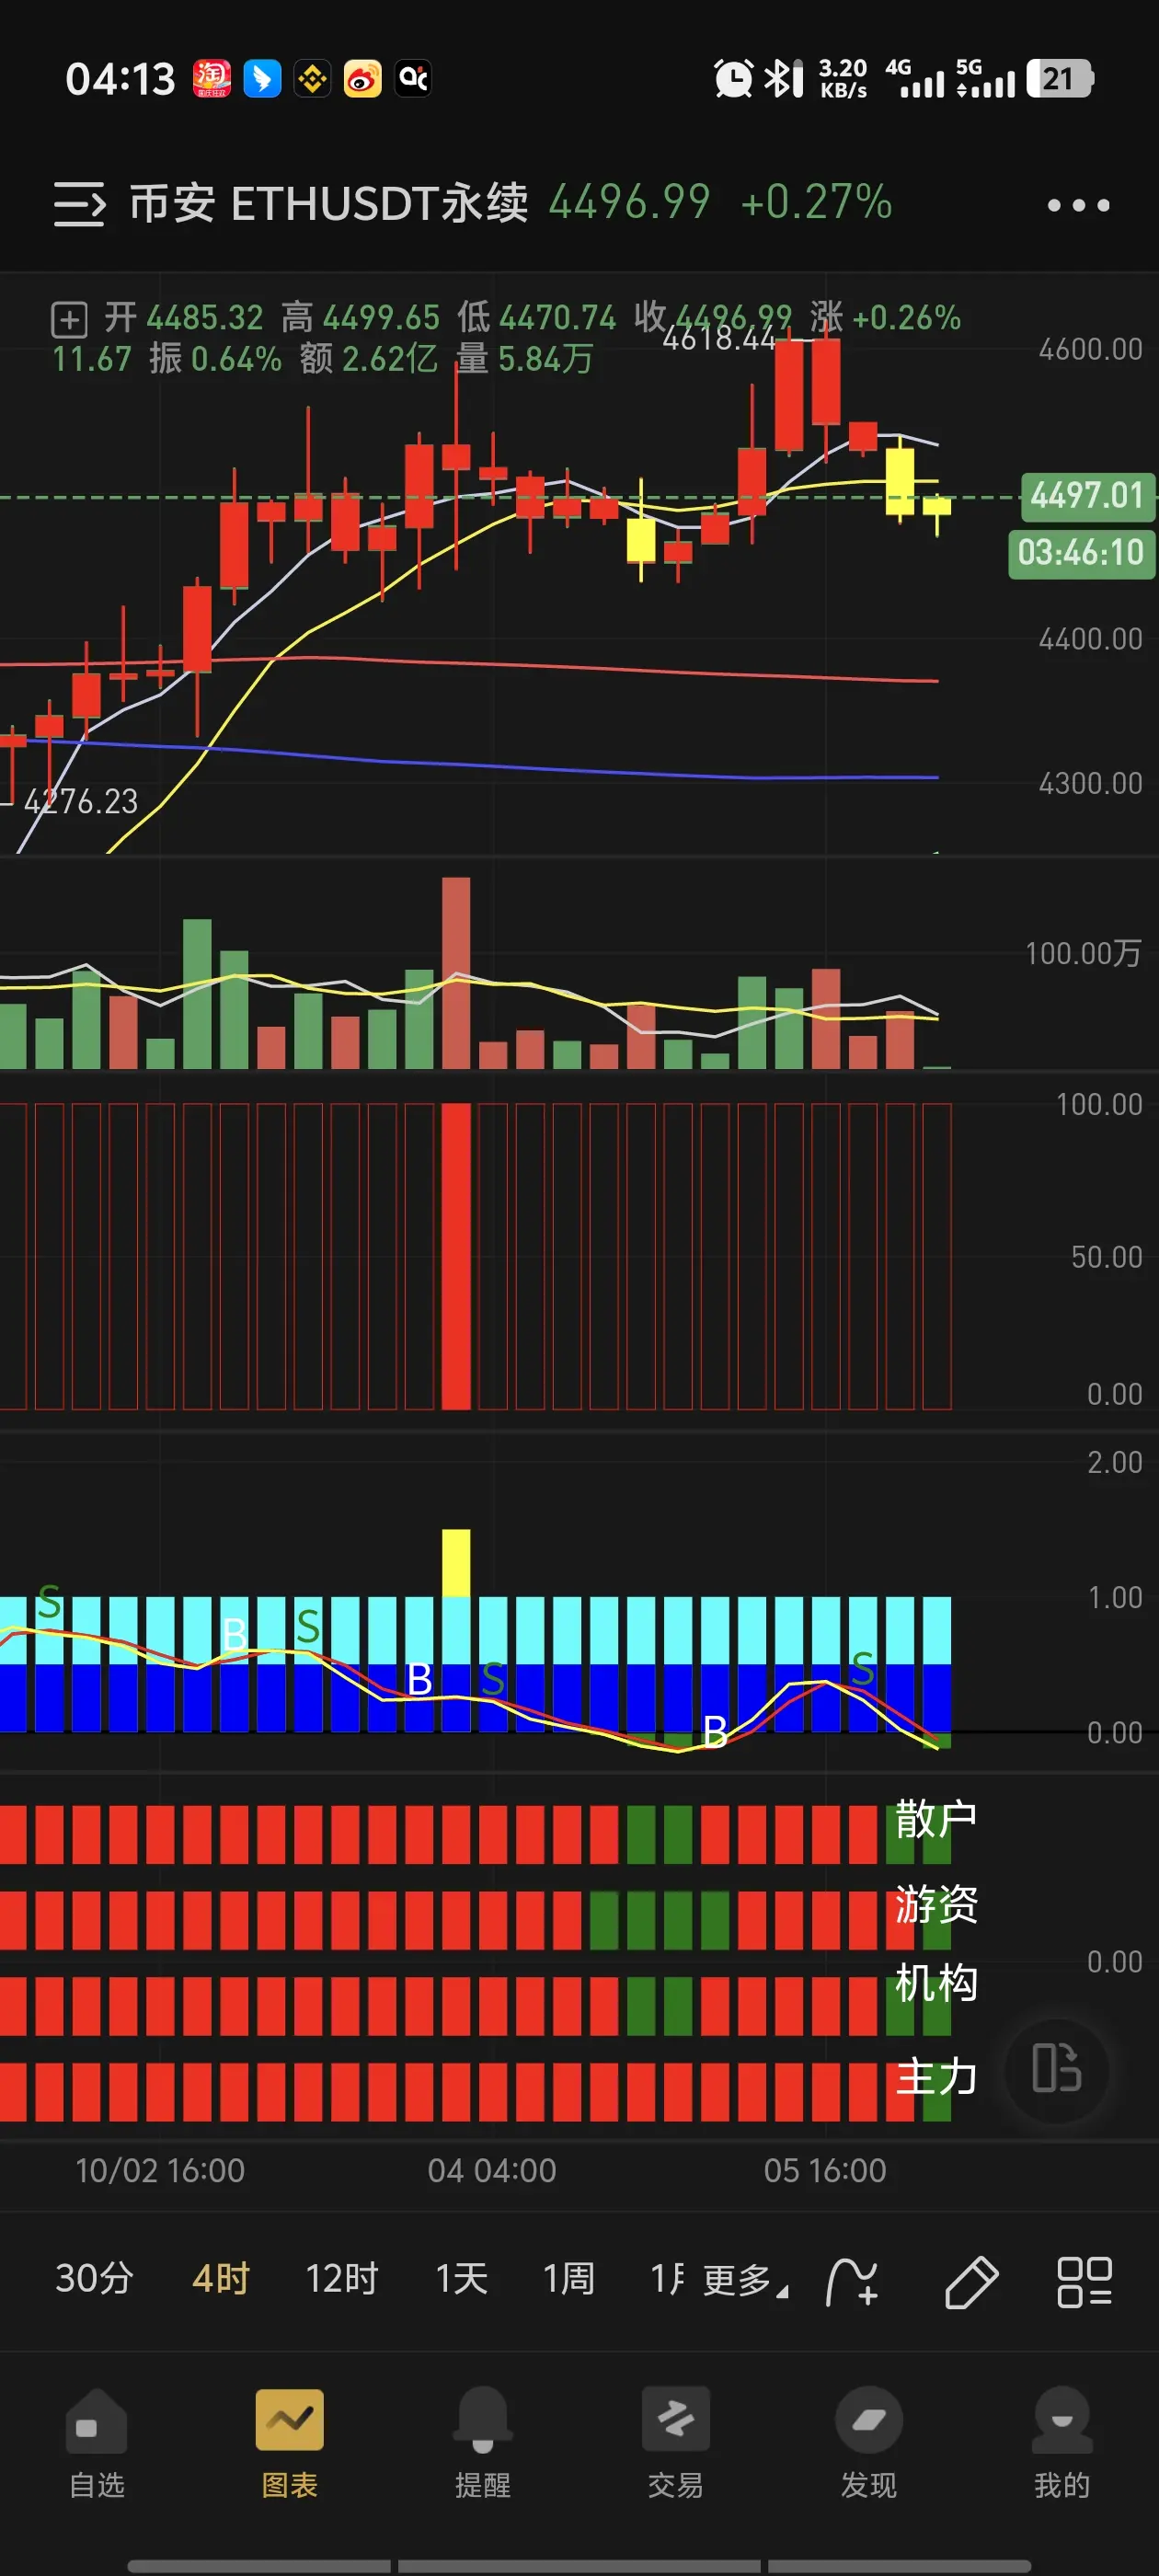Screen dimensions: 1159x2576
Task: Open the 提醒 alerts tab
Action: click(x=482, y=2442)
